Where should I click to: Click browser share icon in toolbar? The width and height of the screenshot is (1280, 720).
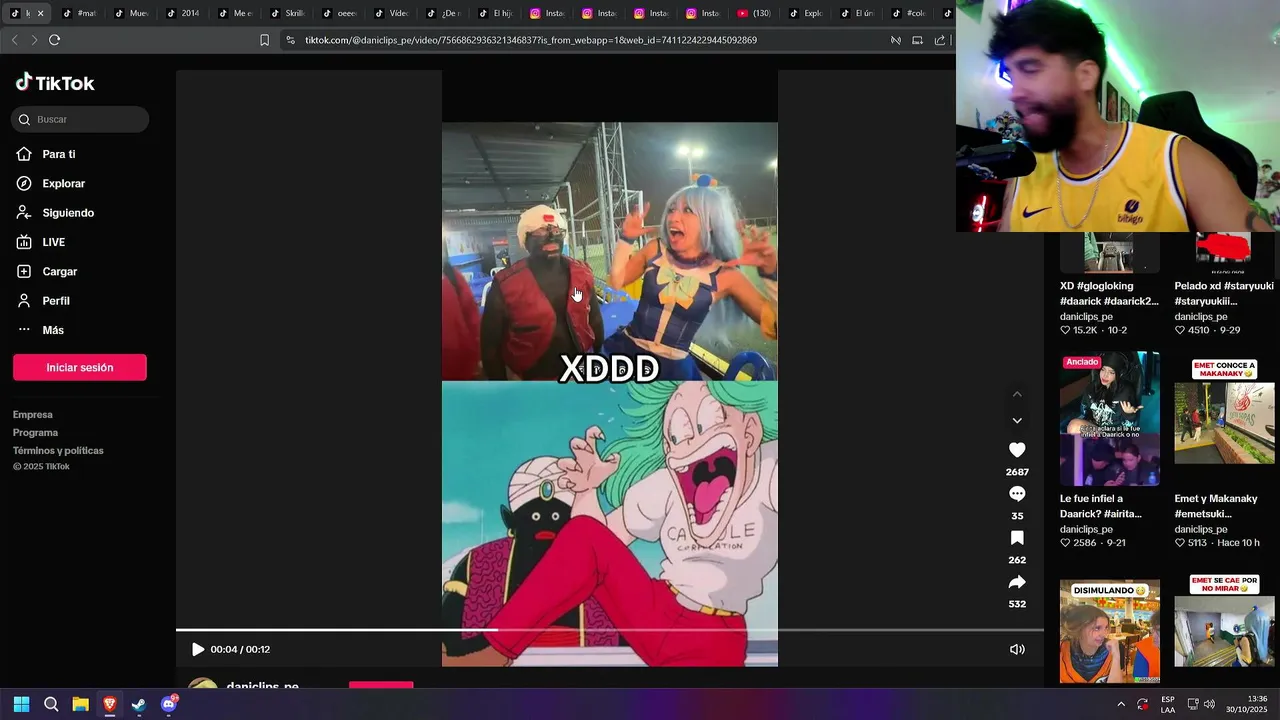pyautogui.click(x=940, y=40)
